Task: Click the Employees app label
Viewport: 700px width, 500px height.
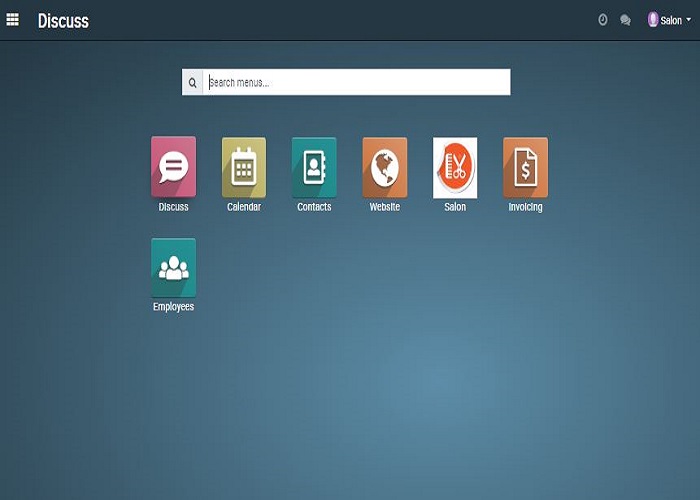Action: (x=173, y=307)
